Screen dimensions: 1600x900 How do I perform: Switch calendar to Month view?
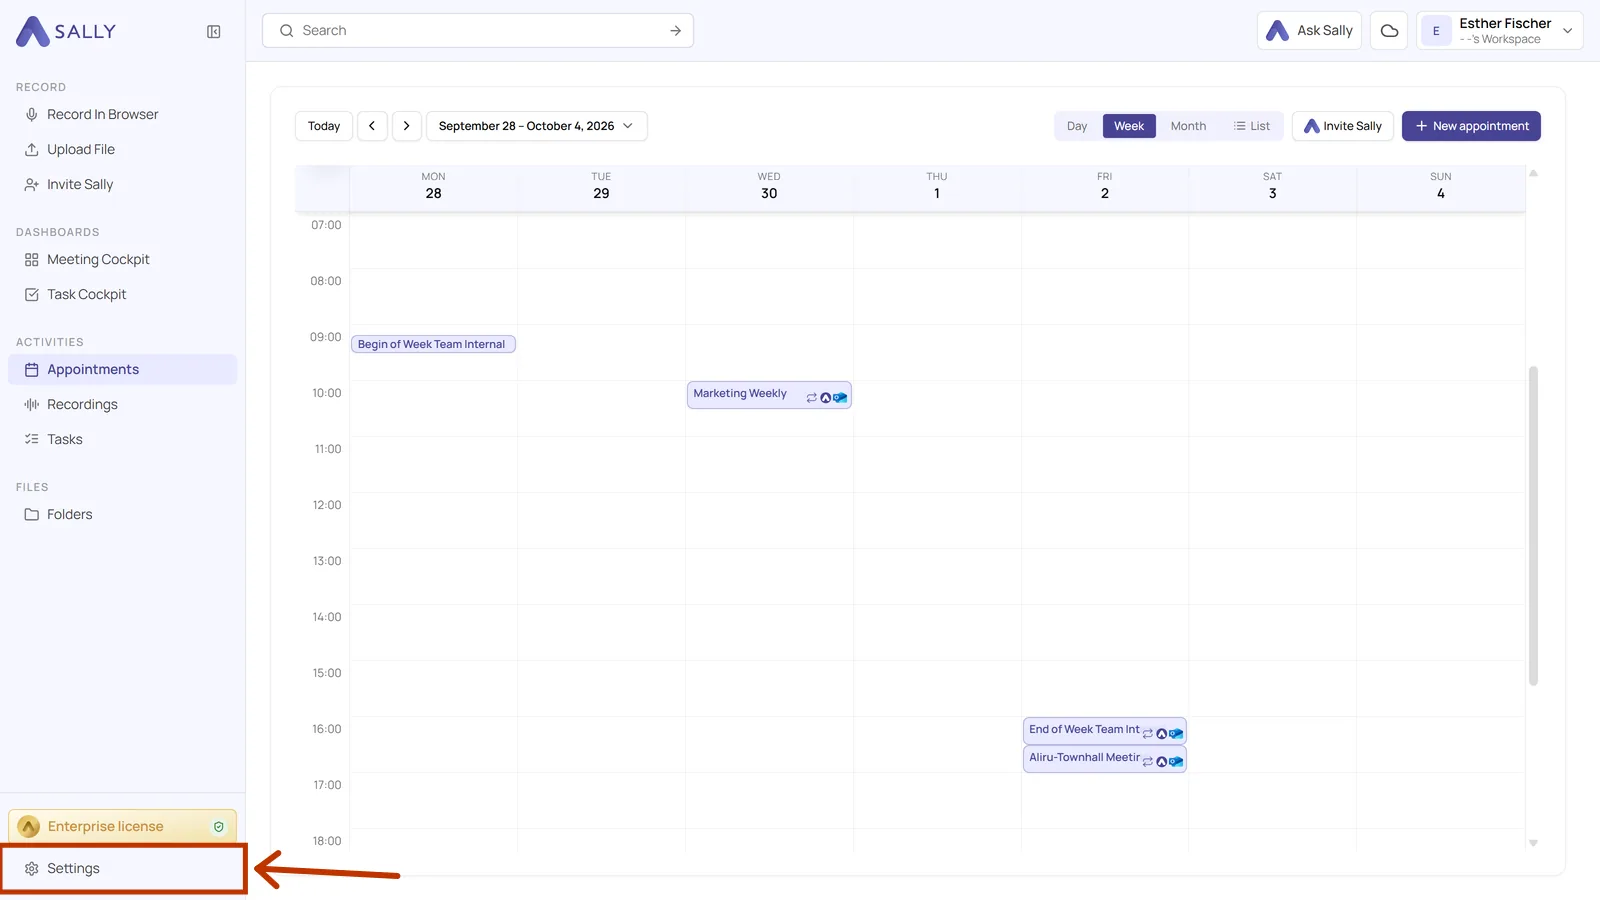(1188, 126)
